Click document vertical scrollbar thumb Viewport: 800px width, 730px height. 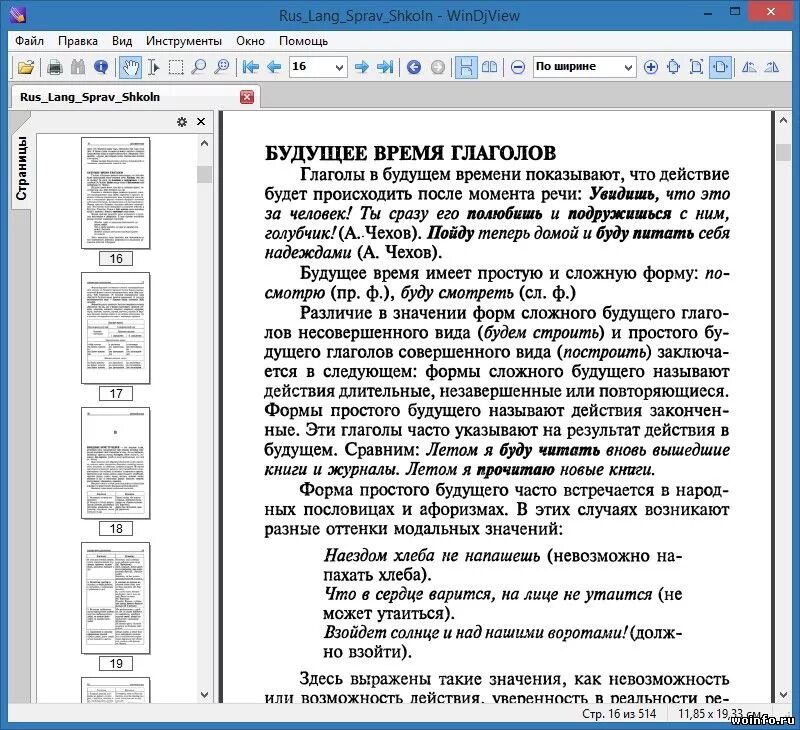(784, 153)
